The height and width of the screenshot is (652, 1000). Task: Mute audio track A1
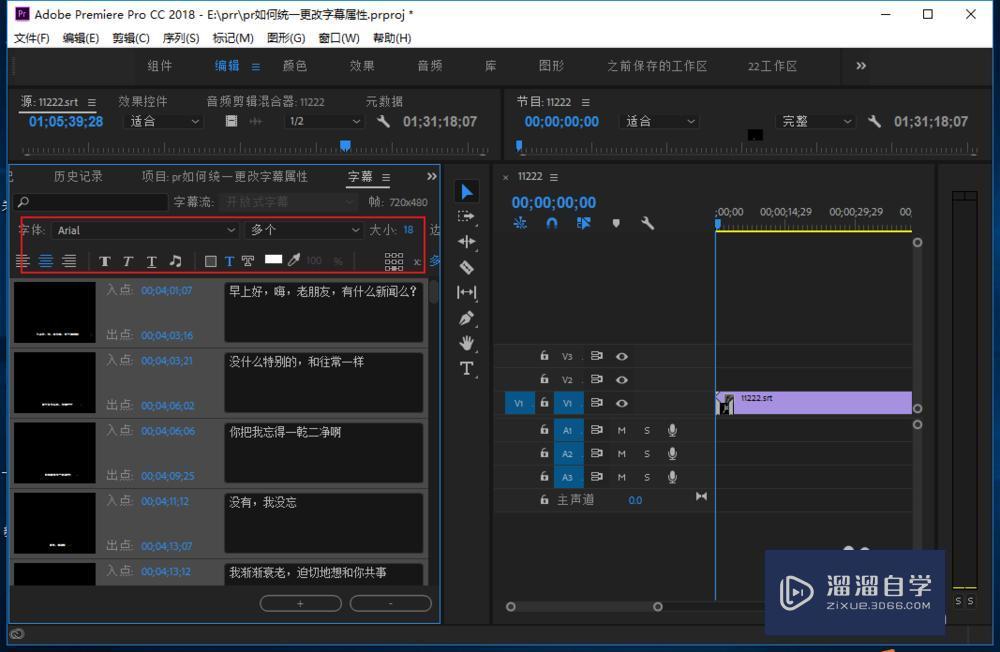click(x=621, y=431)
